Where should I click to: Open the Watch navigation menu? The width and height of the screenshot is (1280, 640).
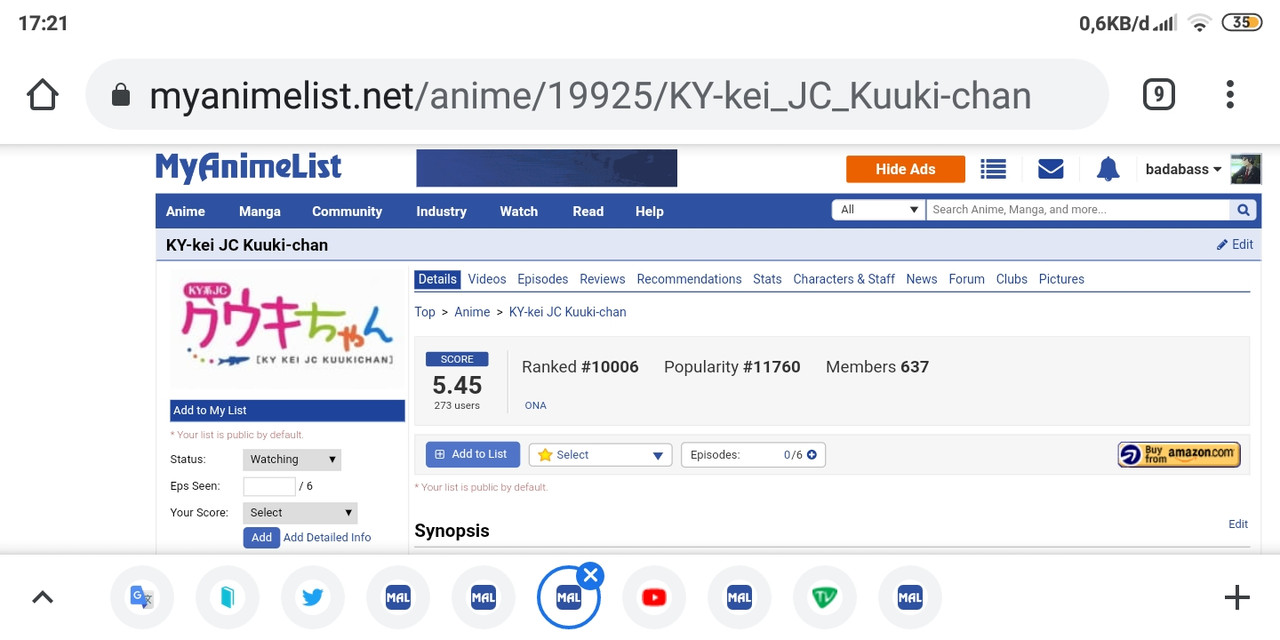(x=519, y=211)
